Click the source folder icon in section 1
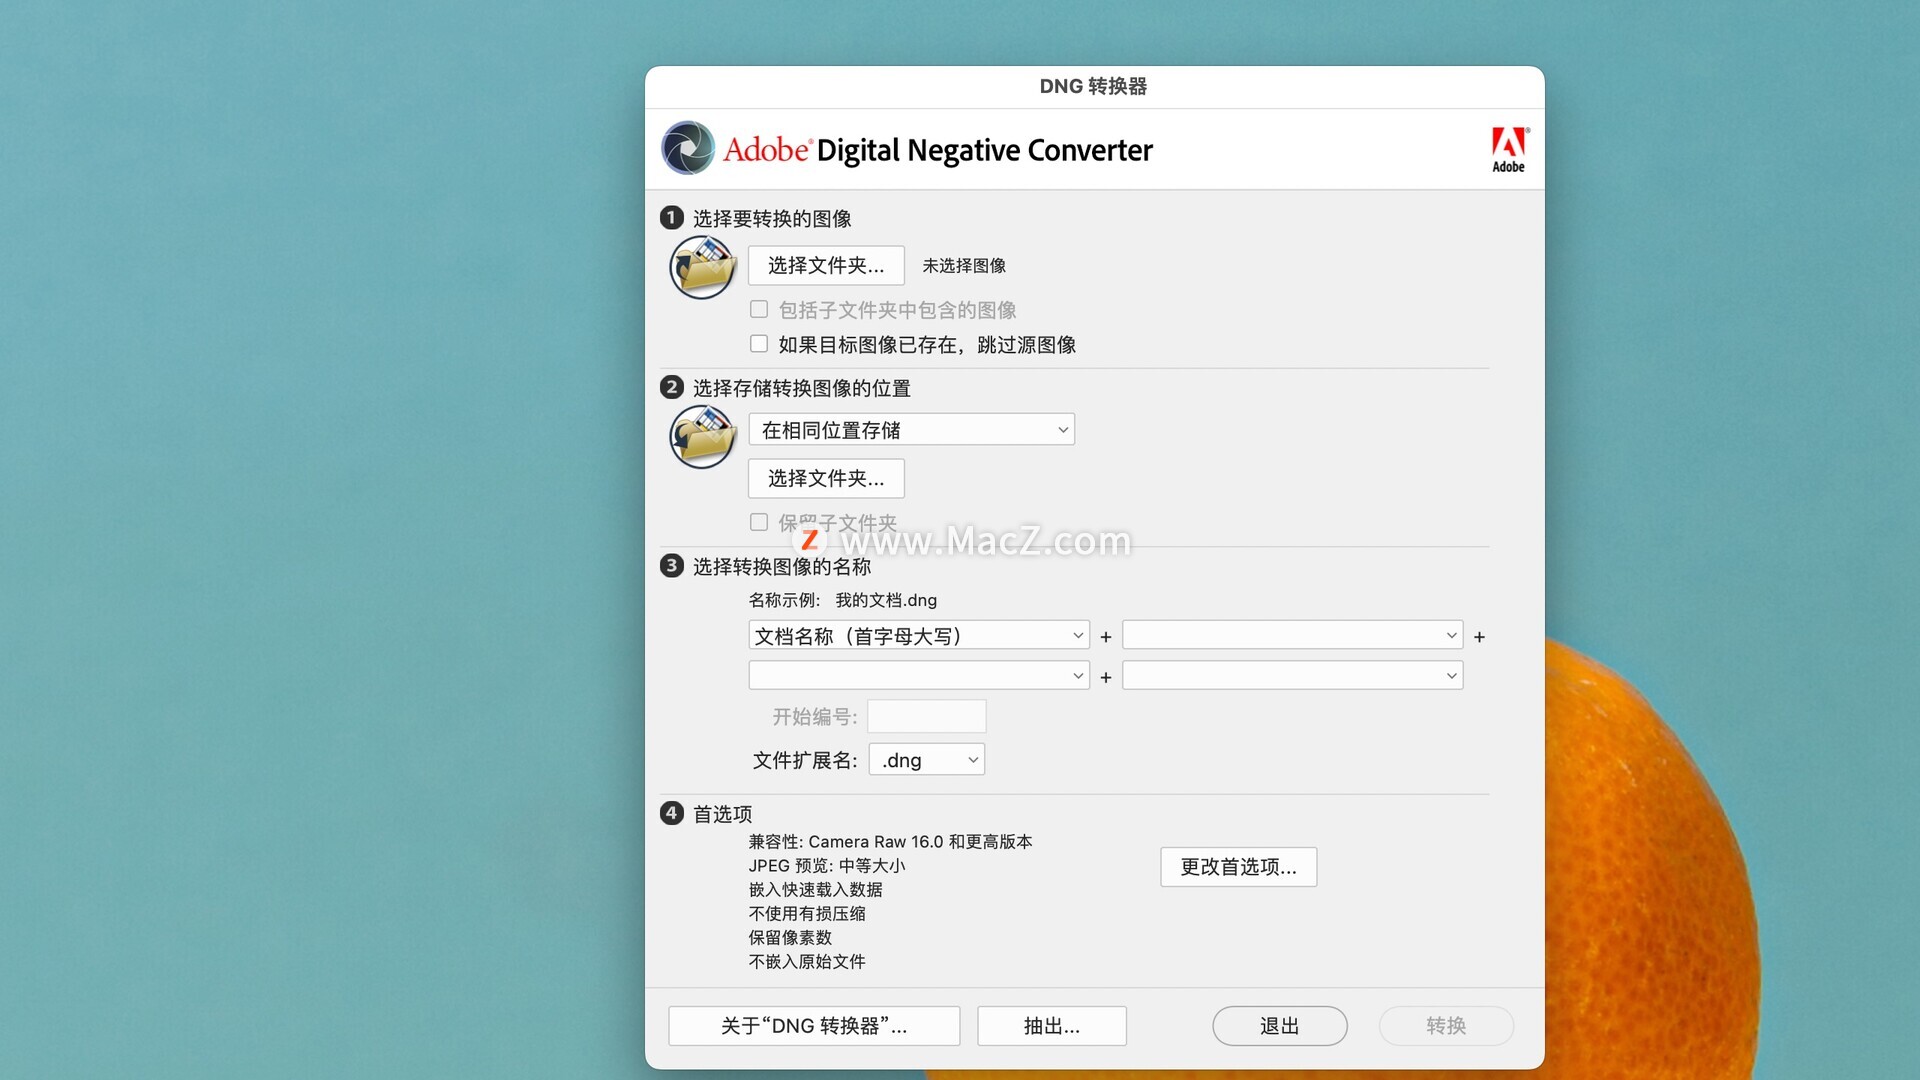This screenshot has width=1920, height=1080. point(702,267)
